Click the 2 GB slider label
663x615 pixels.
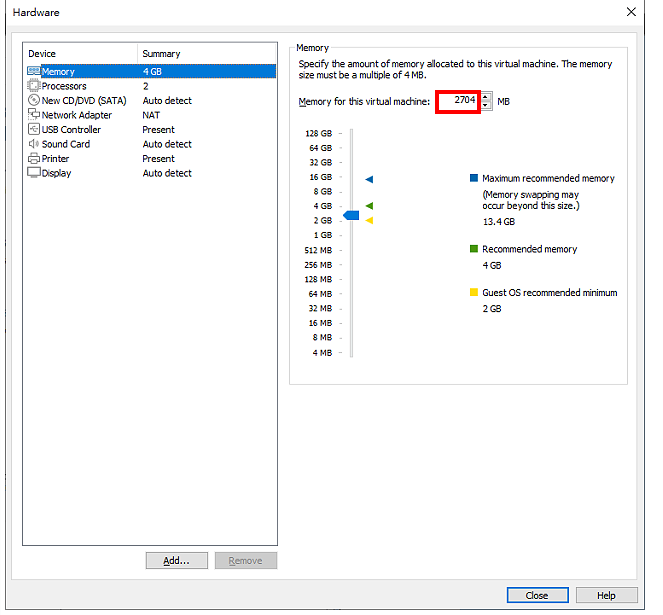[x=323, y=220]
